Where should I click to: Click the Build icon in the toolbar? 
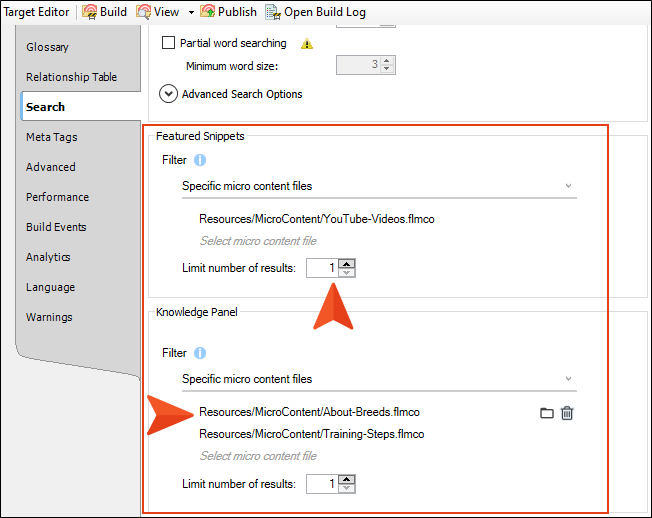[x=89, y=12]
